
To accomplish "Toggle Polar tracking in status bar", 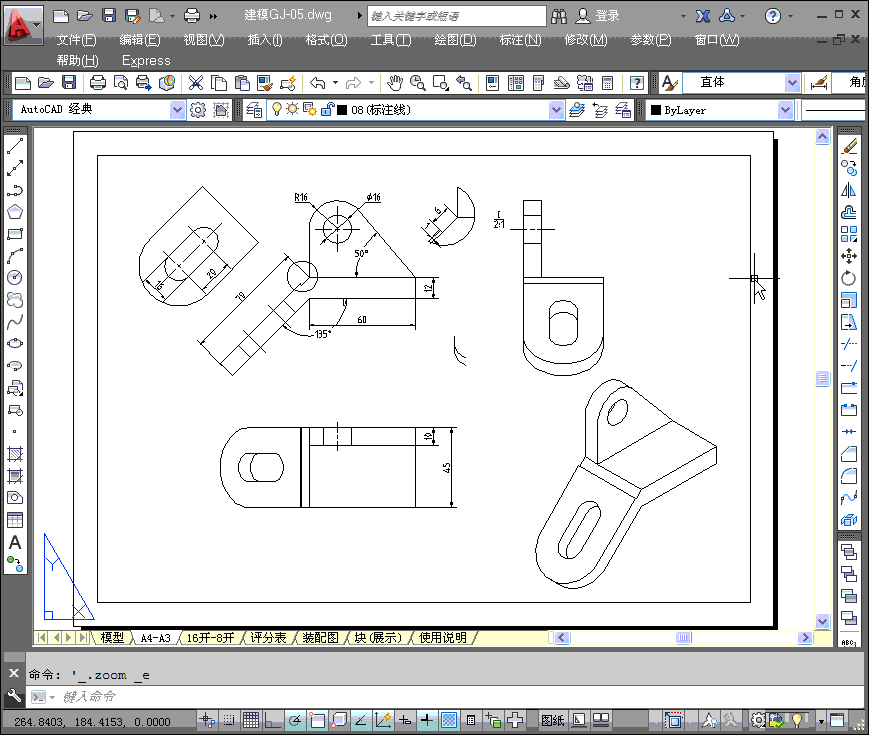I will [295, 720].
